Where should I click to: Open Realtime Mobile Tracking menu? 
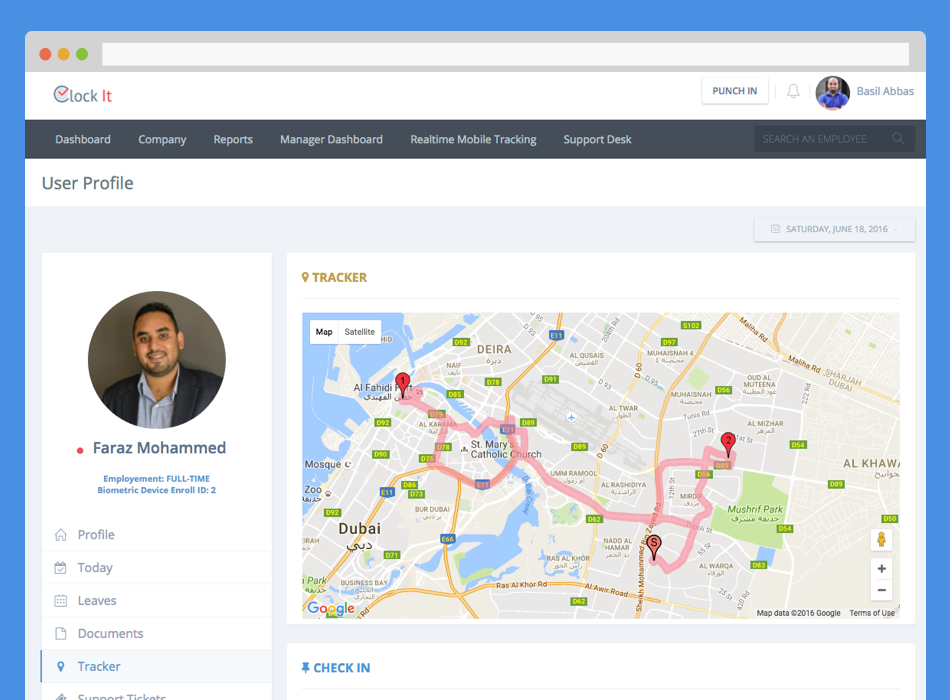click(x=473, y=139)
